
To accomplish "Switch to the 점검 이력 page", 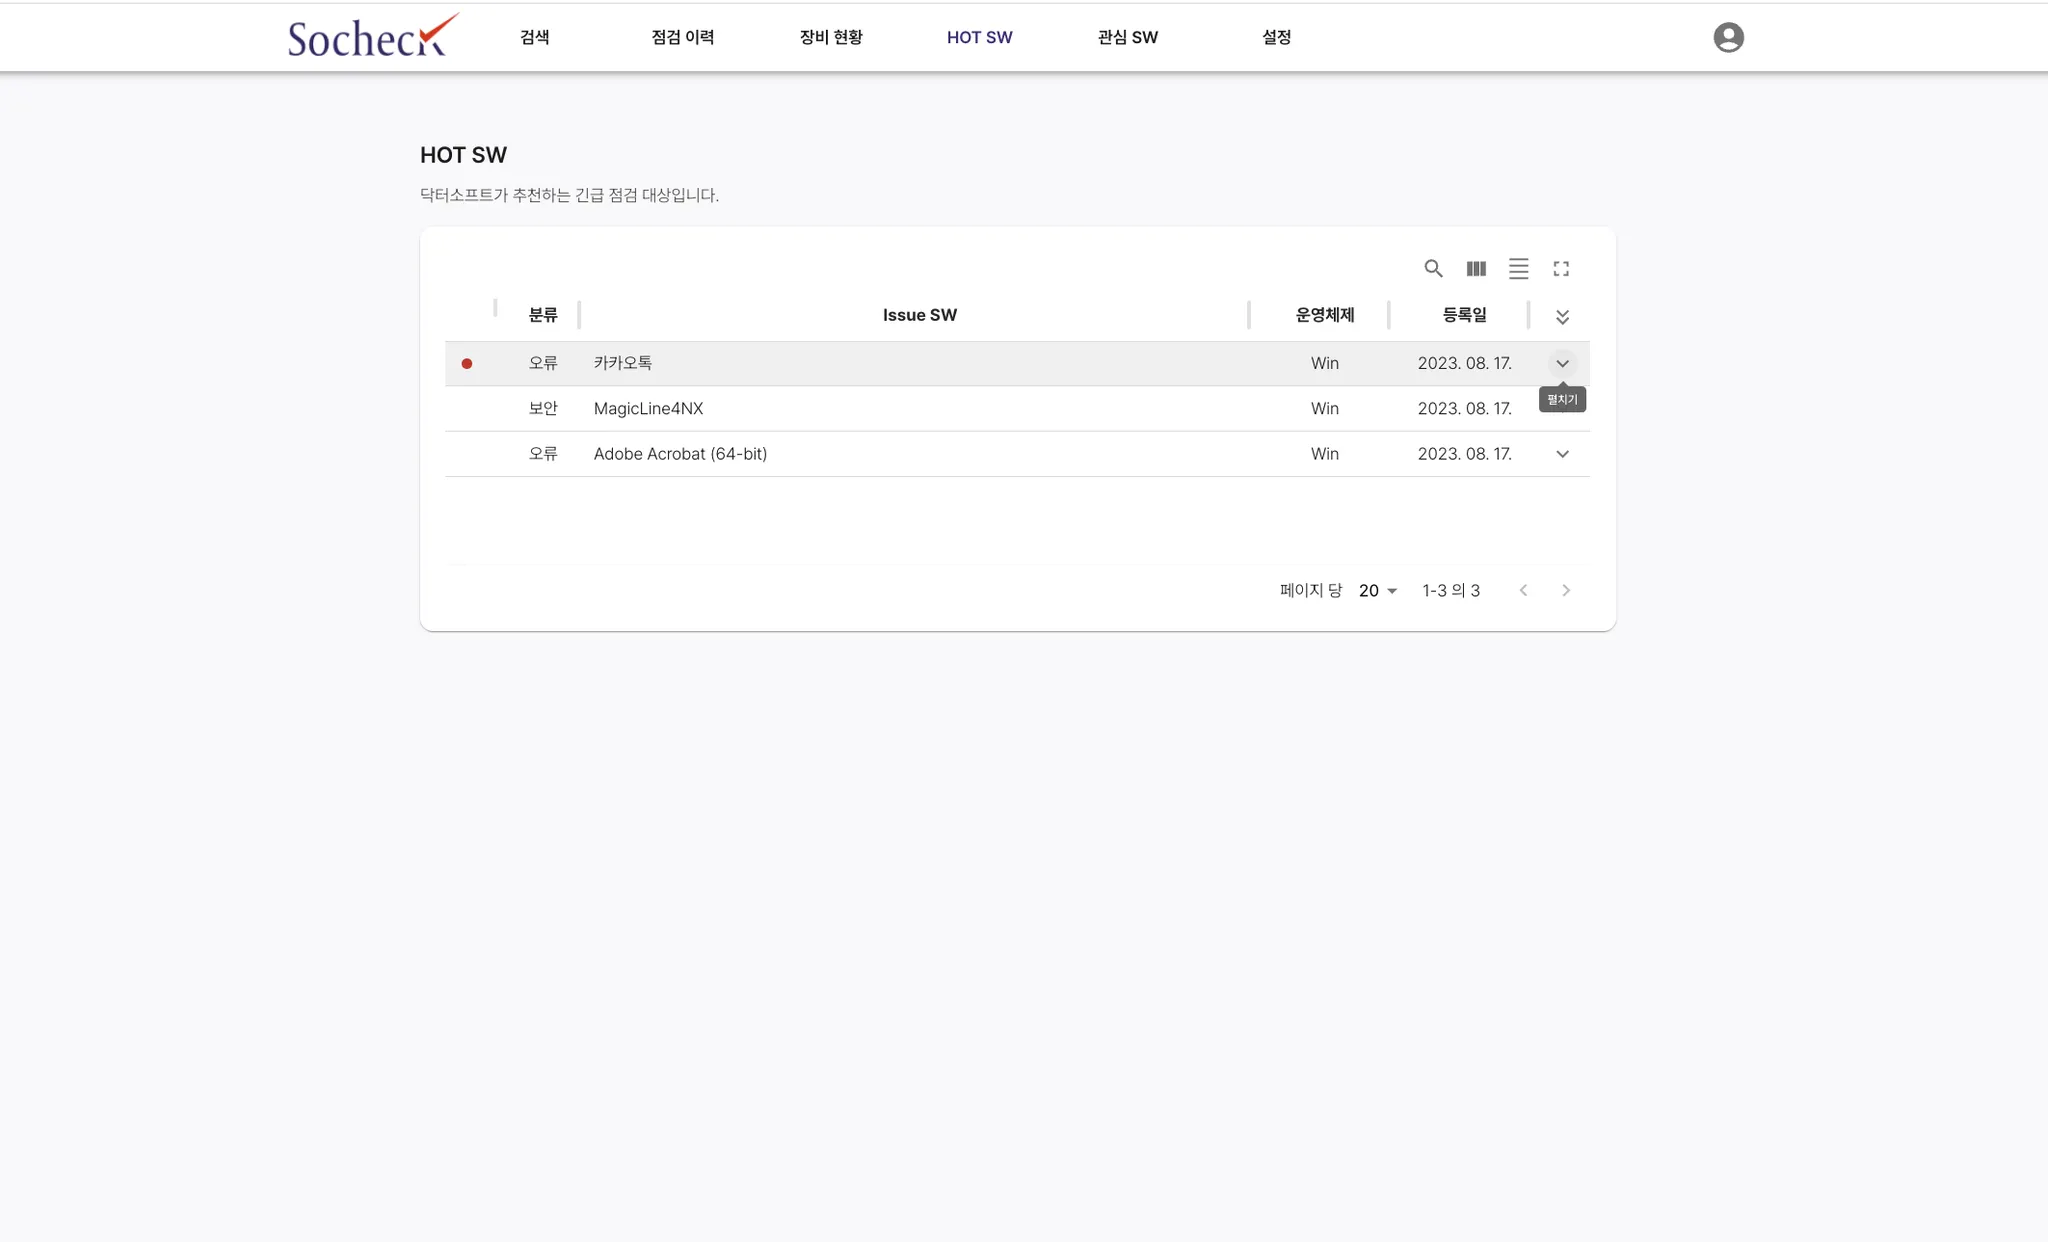I will 683,37.
